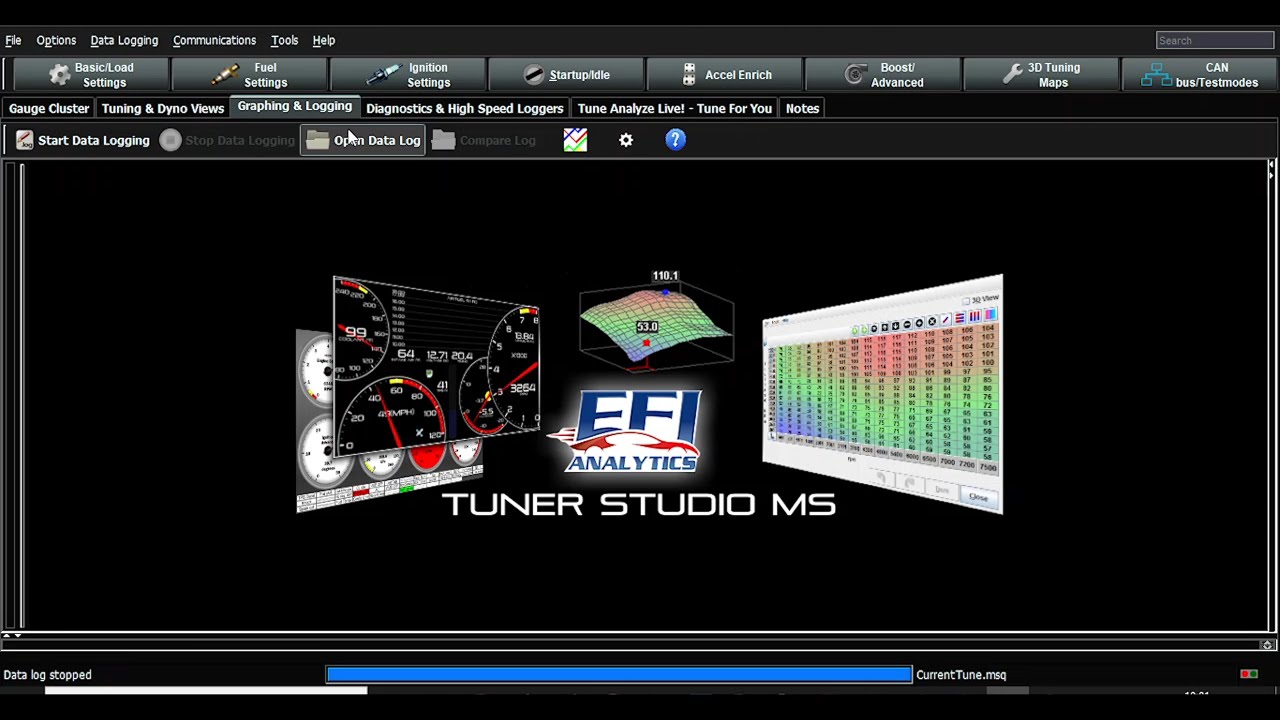Click the colored tuning table image
The width and height of the screenshot is (1280, 720).
(883, 394)
